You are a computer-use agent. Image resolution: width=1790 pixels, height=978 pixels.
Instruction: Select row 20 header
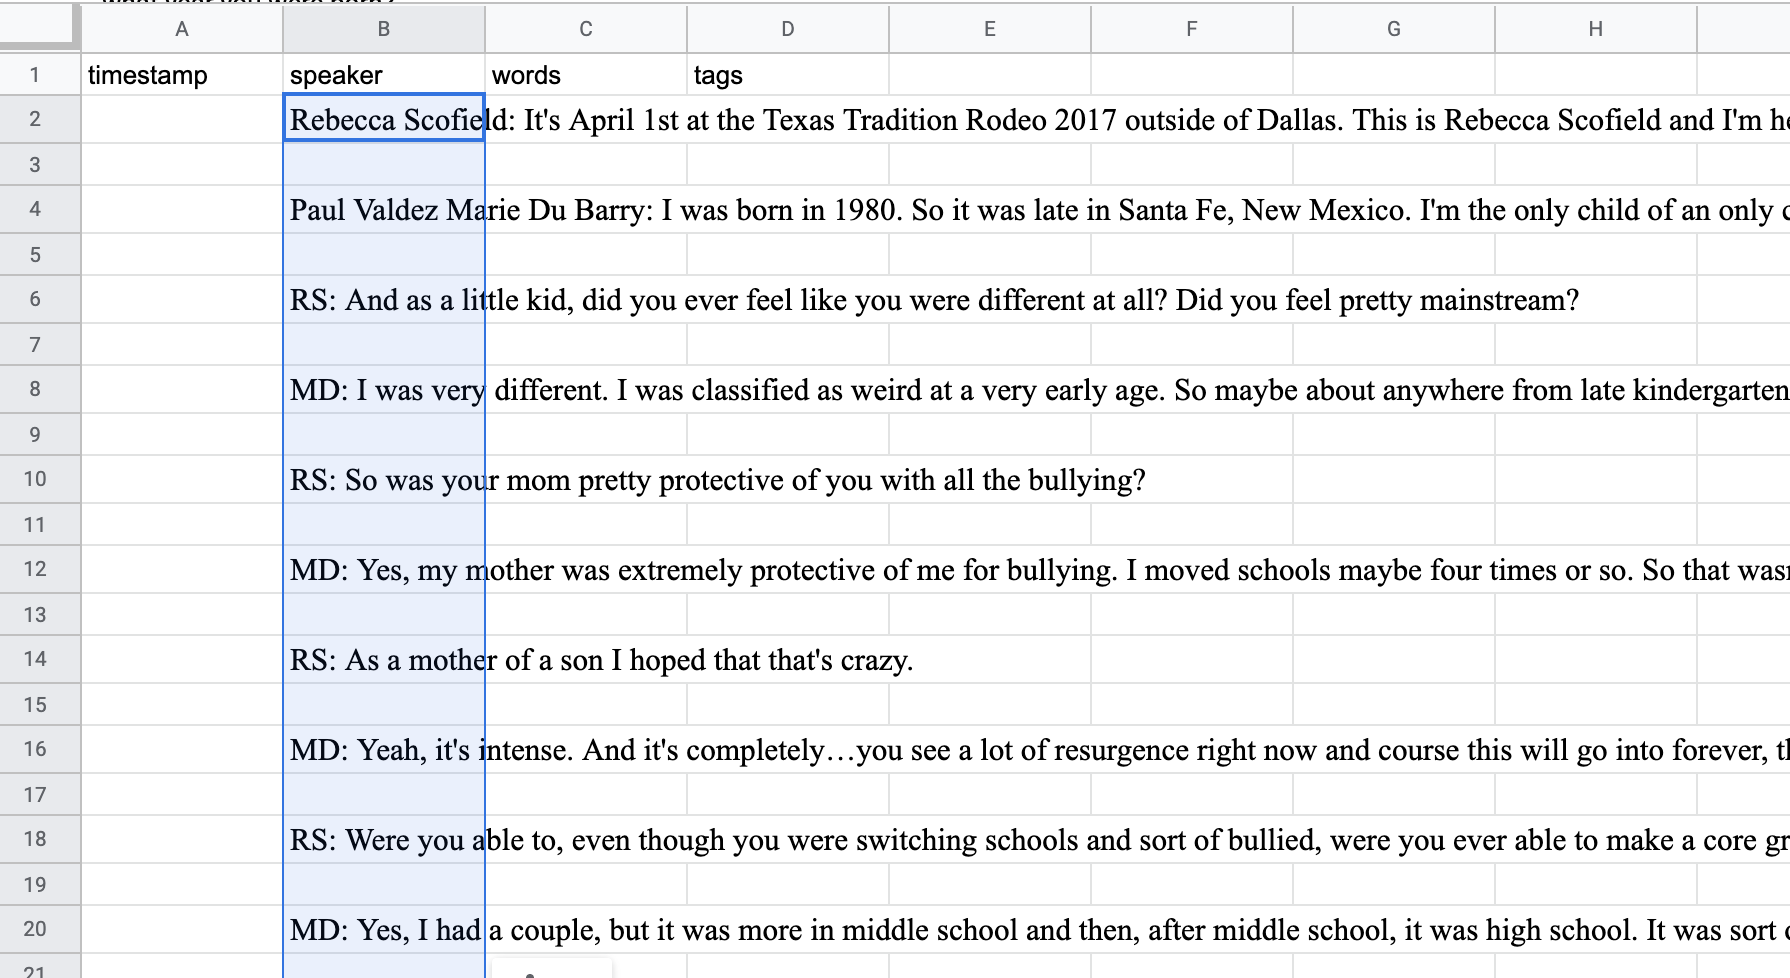coord(36,929)
